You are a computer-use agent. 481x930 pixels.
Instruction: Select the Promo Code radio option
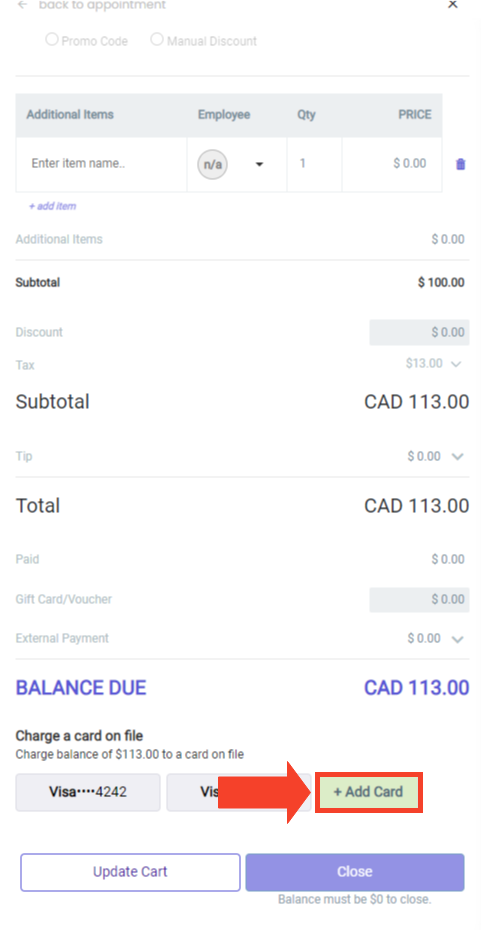point(52,40)
